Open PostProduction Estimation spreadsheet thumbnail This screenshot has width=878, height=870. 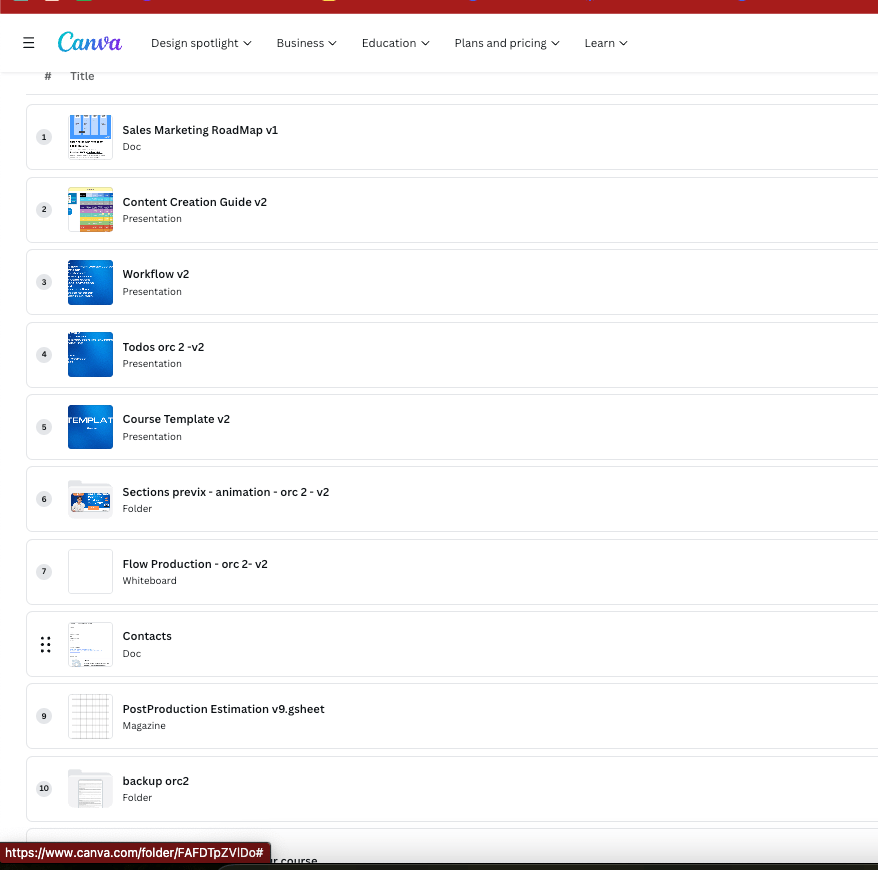click(90, 717)
